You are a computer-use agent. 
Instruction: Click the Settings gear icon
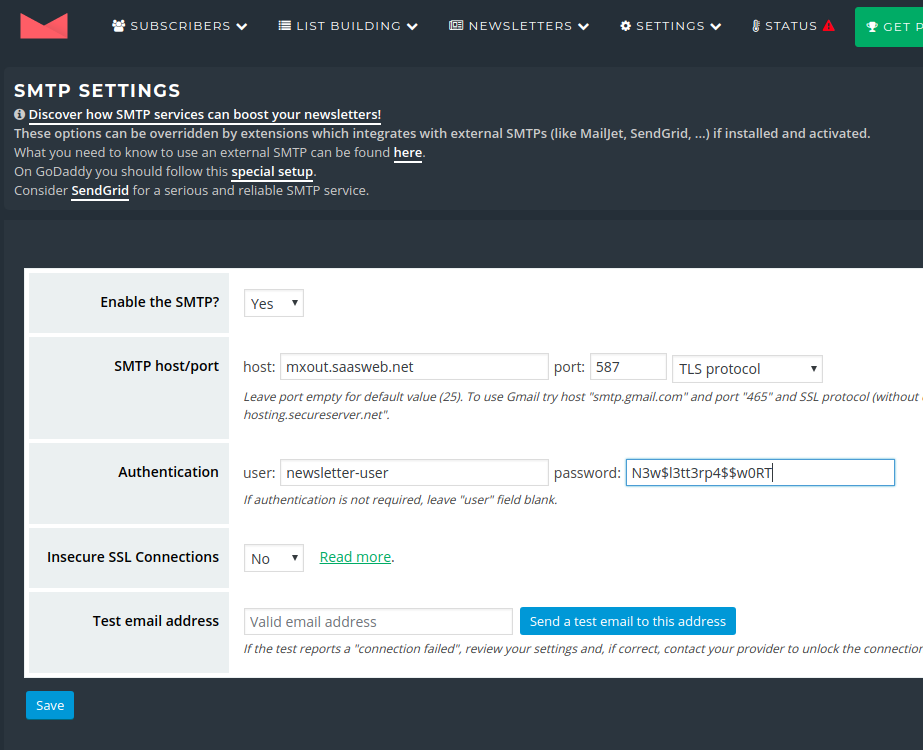[626, 26]
